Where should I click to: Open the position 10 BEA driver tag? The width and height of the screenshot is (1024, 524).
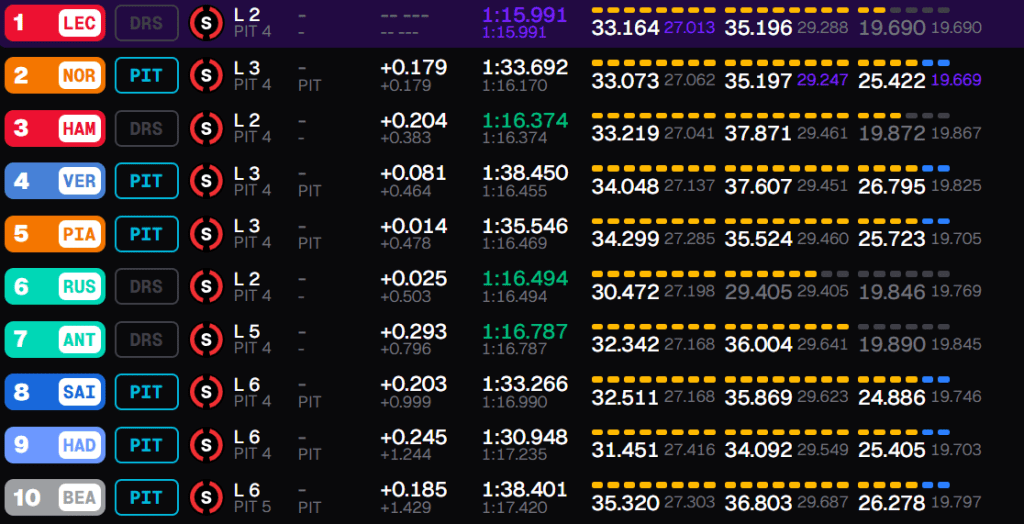point(55,498)
